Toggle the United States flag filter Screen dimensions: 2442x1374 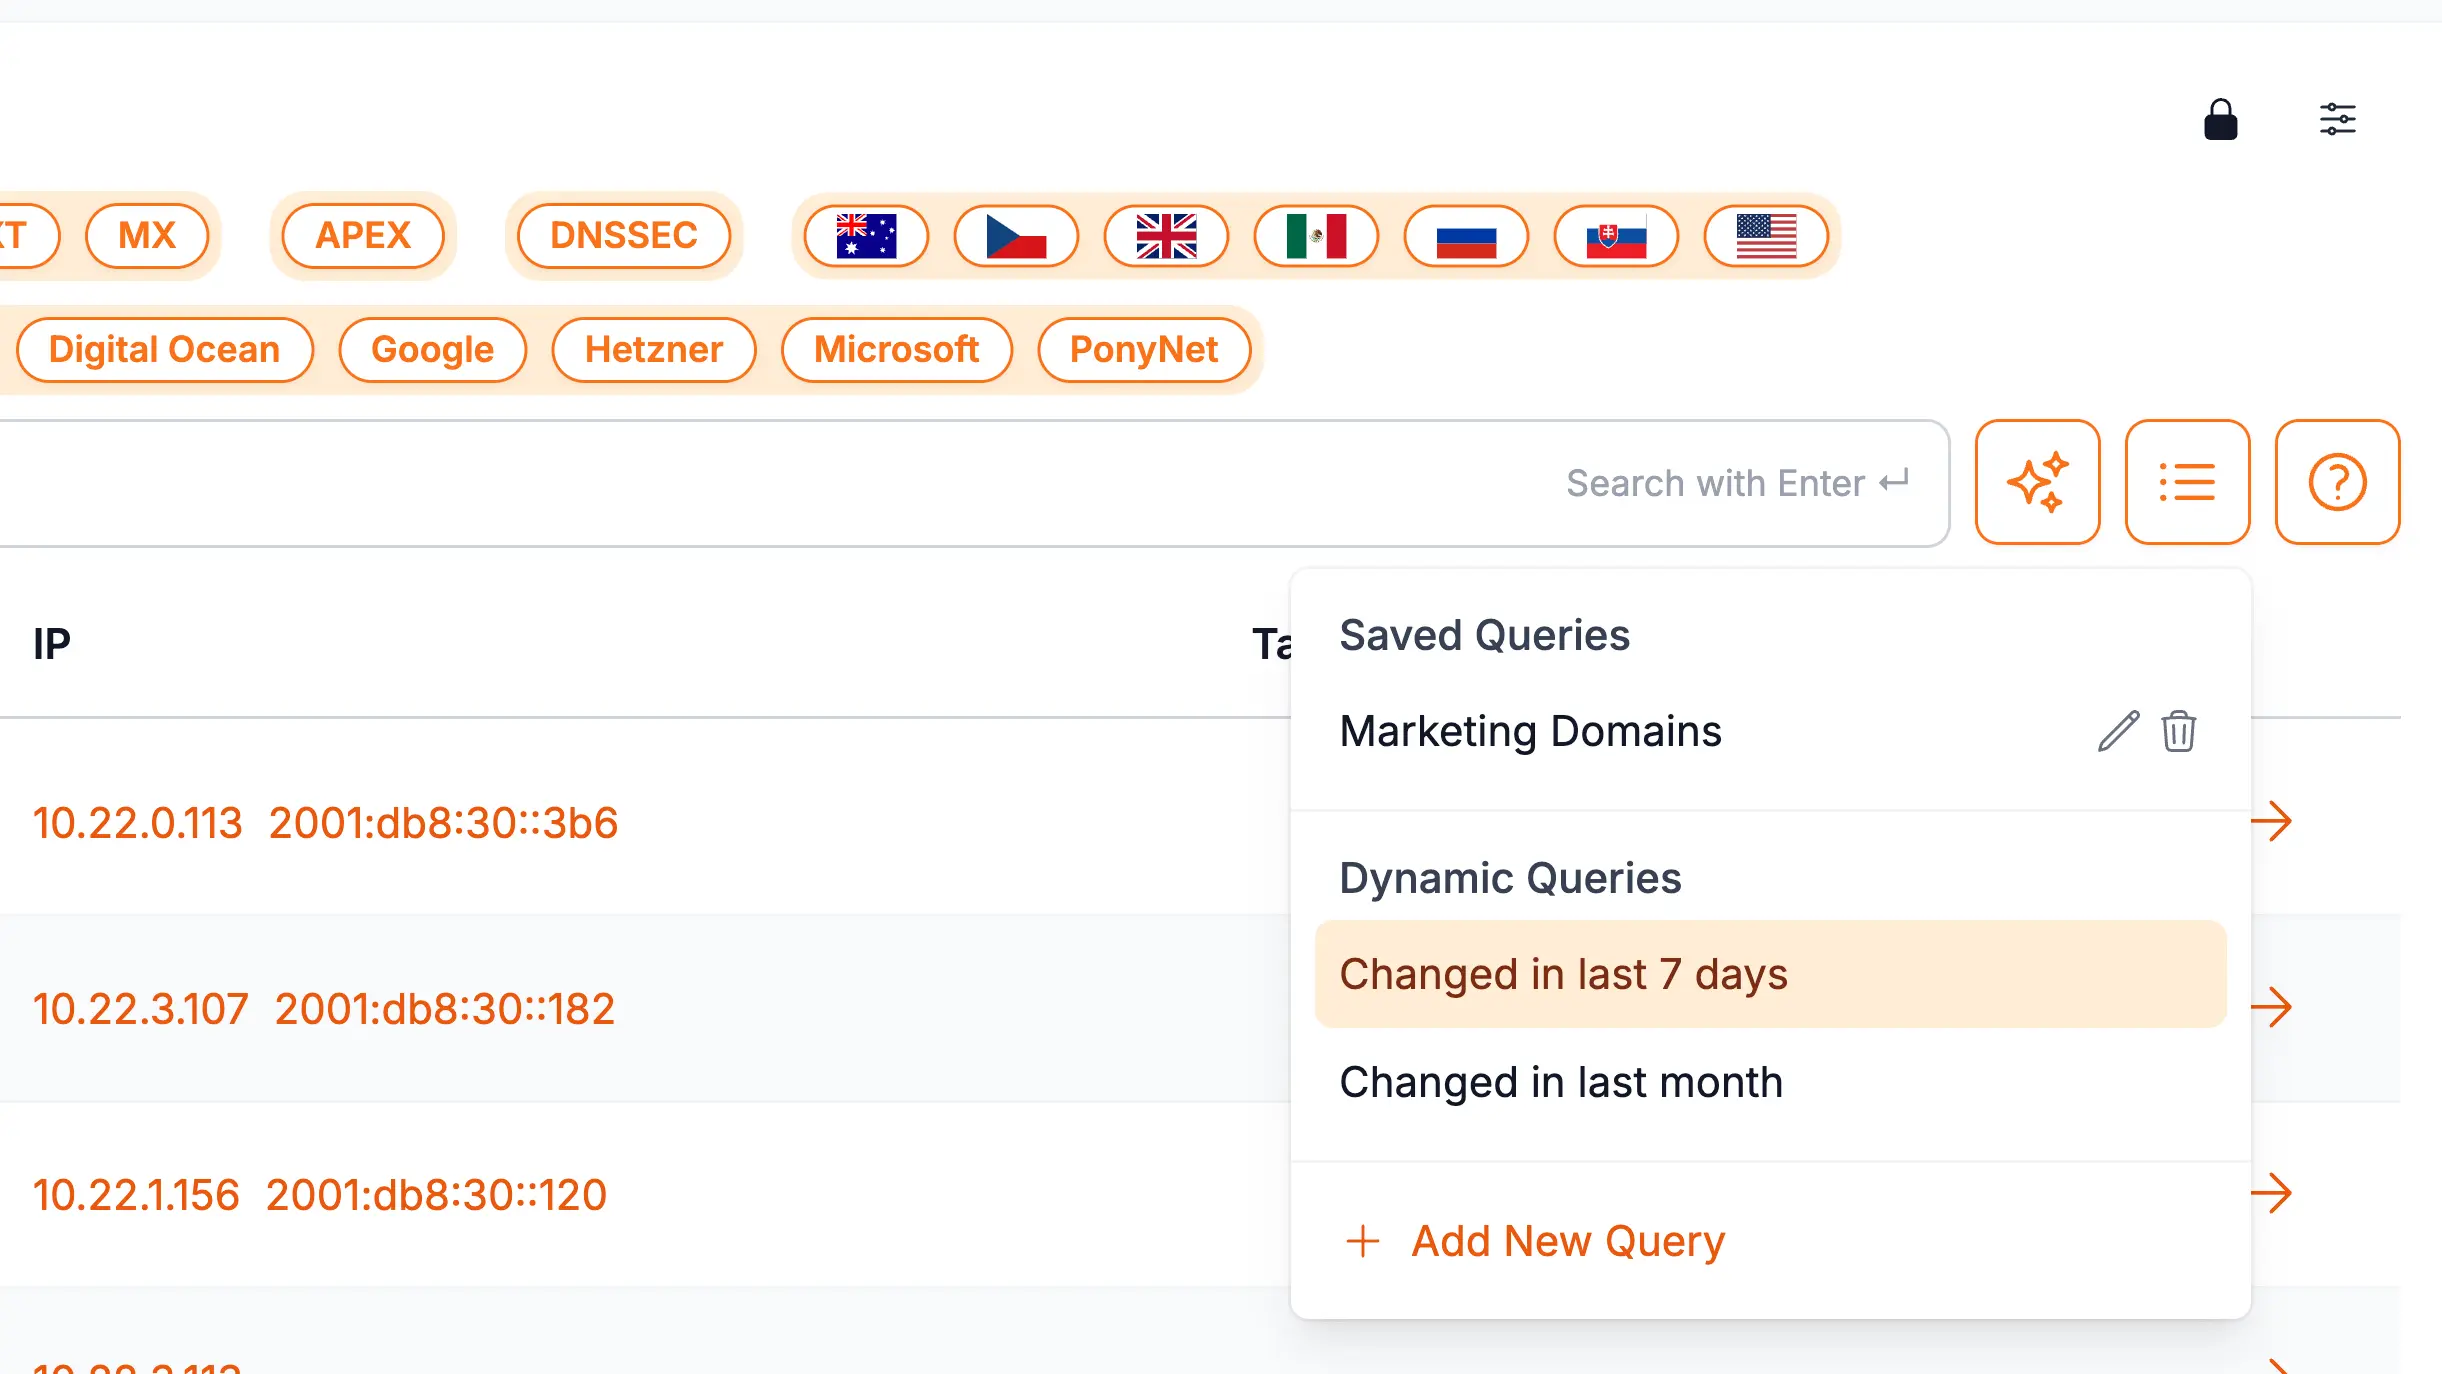1766,236
